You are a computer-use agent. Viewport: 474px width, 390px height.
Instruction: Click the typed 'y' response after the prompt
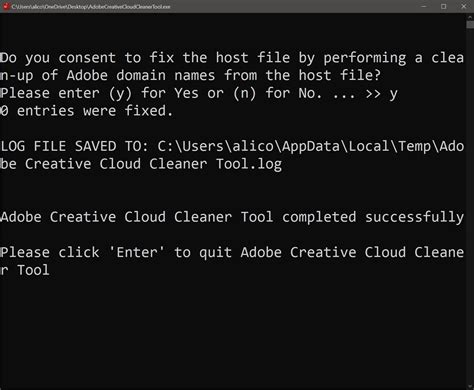tap(393, 94)
